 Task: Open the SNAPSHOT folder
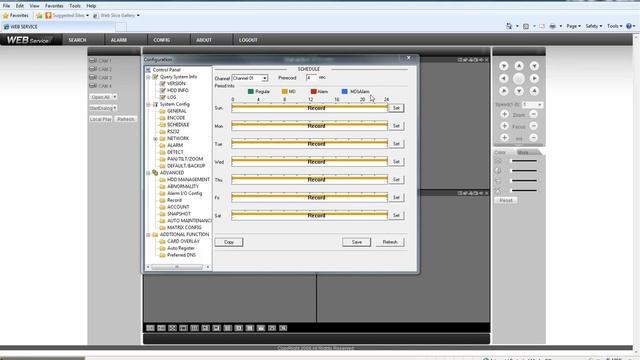179,214
